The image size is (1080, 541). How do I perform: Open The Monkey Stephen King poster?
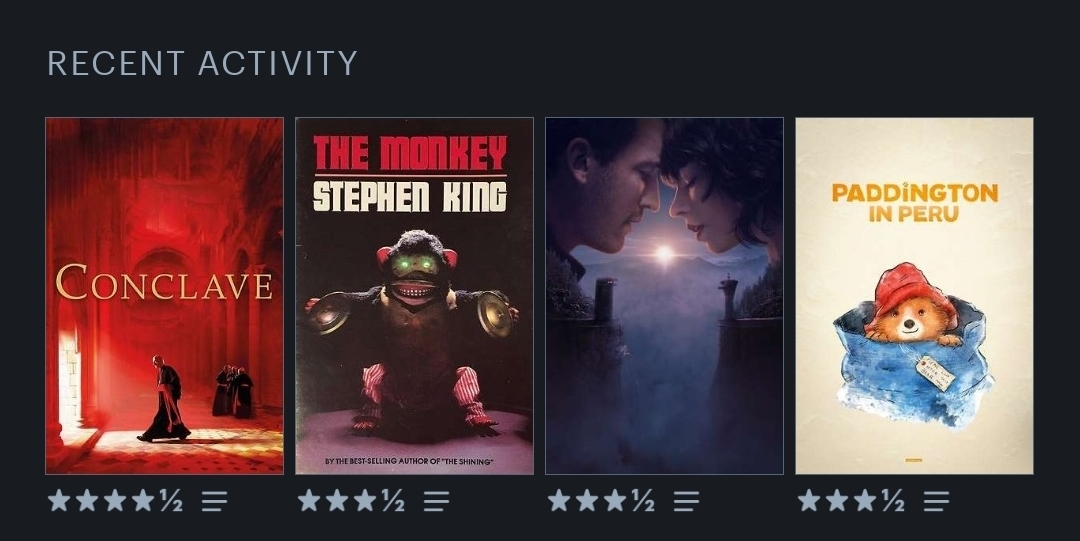(415, 296)
